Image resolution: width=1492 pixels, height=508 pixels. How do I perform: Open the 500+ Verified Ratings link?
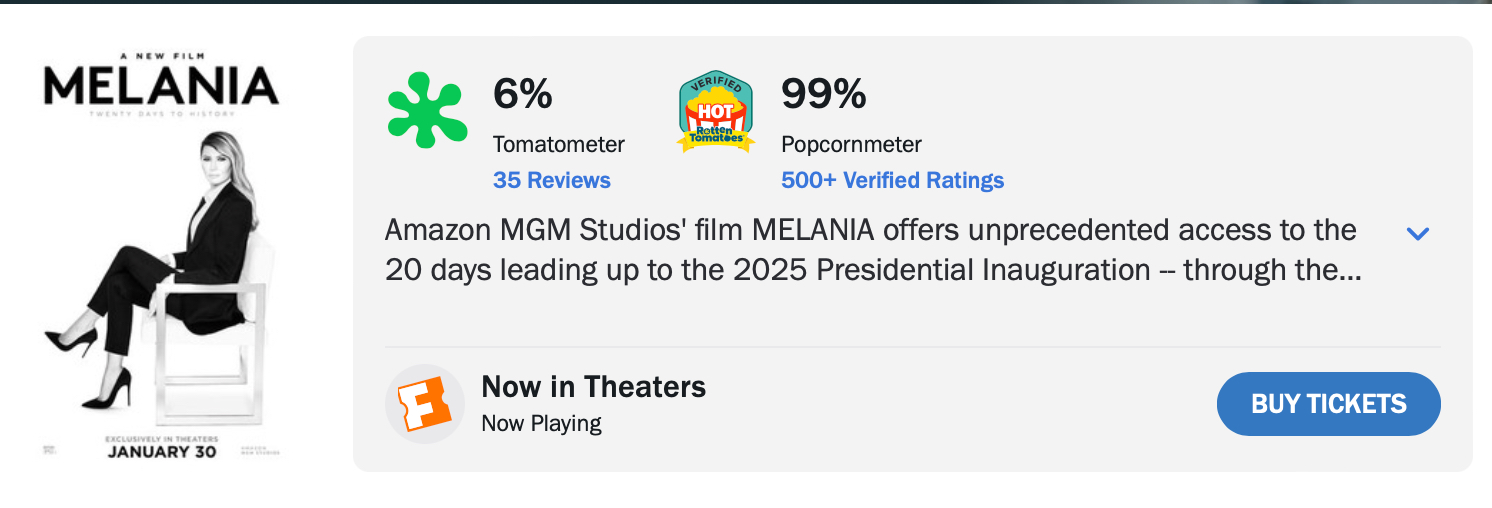(x=892, y=181)
